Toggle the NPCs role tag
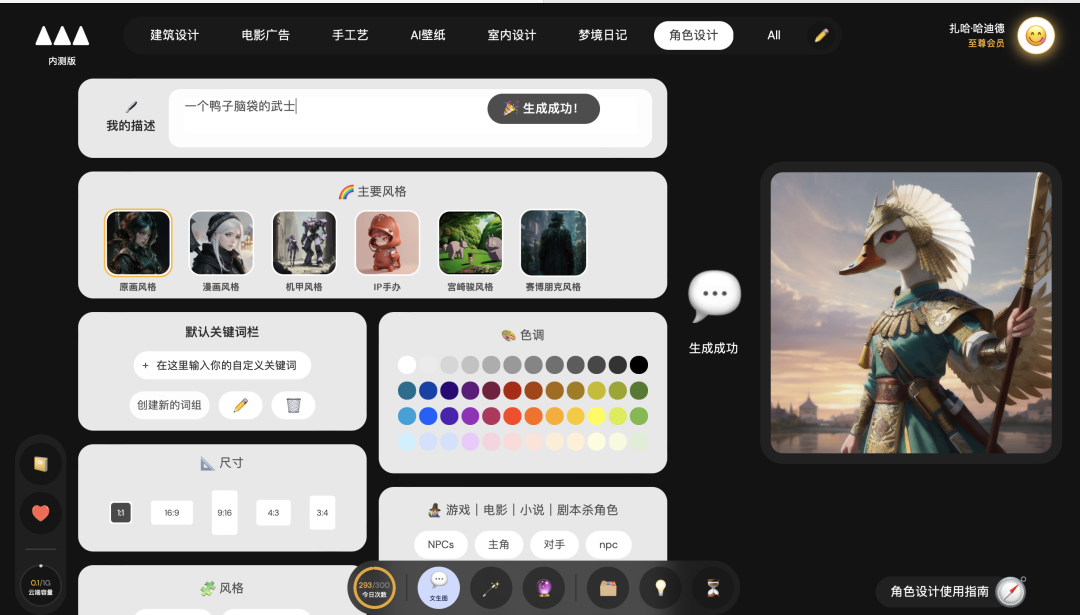The image size is (1080, 615). pos(441,544)
